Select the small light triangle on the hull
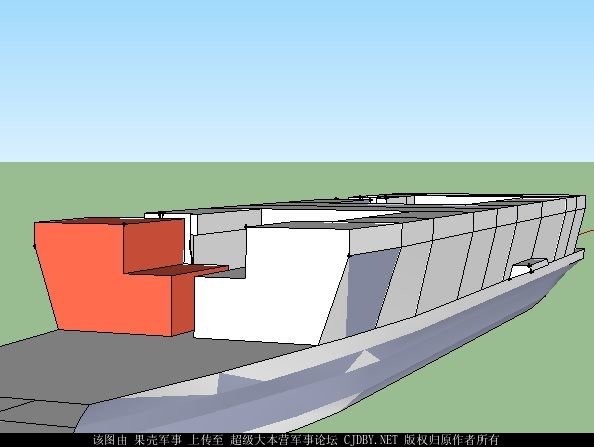The width and height of the screenshot is (594, 447). point(362,361)
